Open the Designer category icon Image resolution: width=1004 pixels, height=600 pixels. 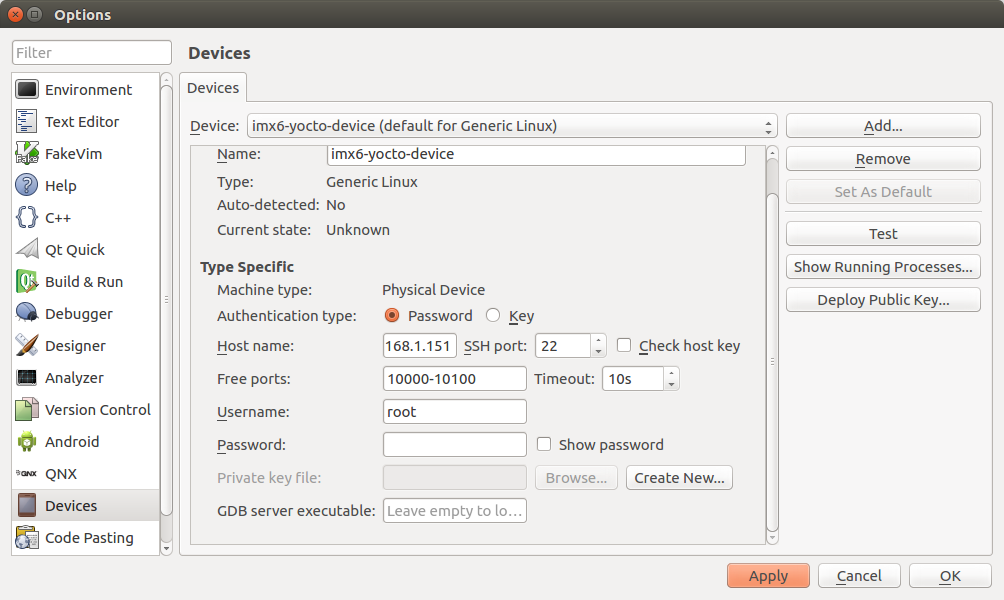point(27,346)
